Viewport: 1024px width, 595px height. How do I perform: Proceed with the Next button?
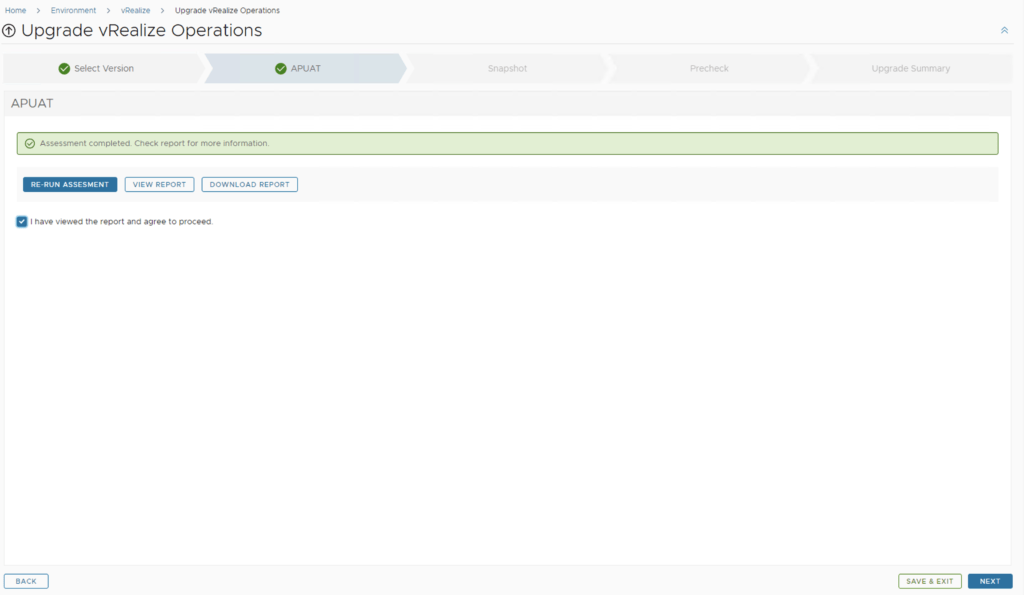tap(989, 581)
